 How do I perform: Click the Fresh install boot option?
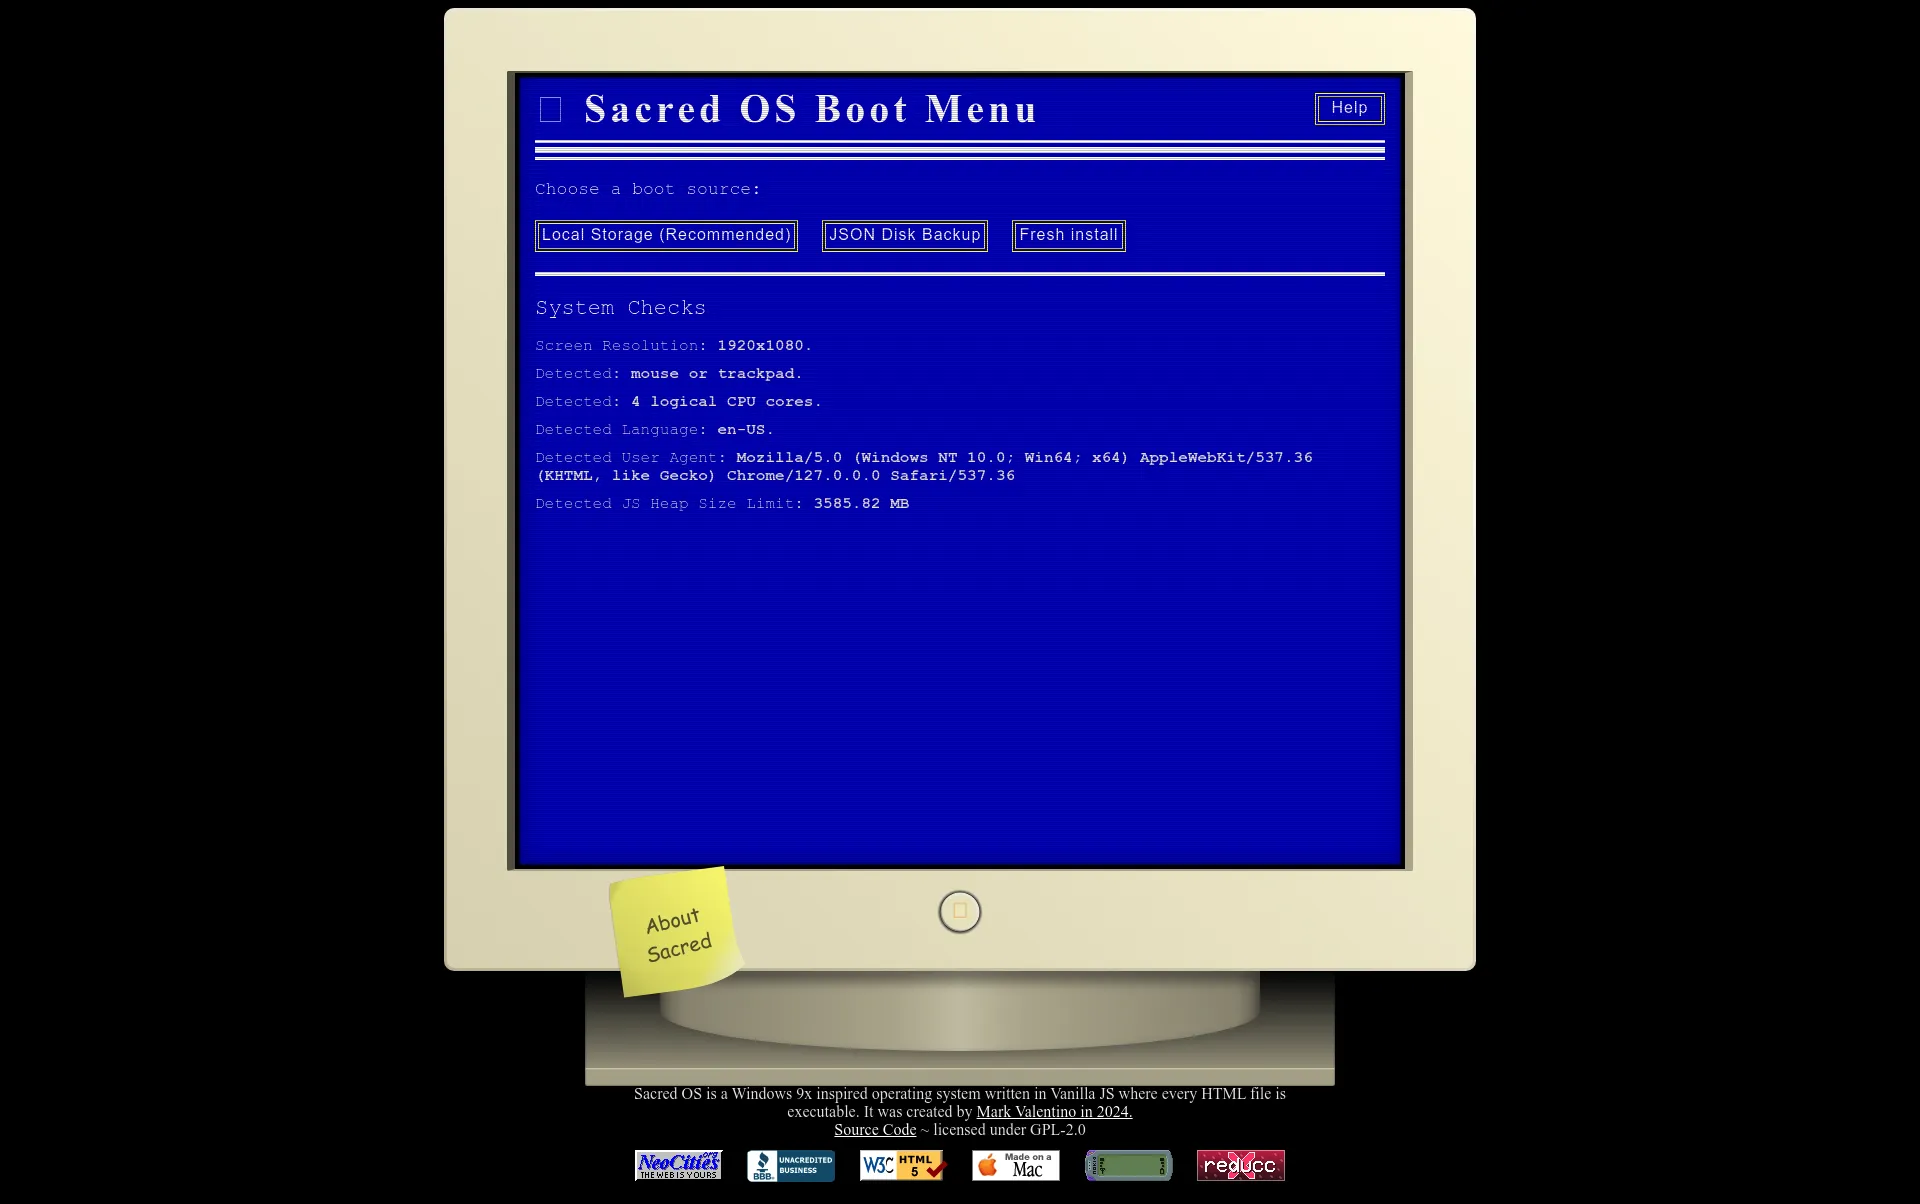click(1068, 234)
